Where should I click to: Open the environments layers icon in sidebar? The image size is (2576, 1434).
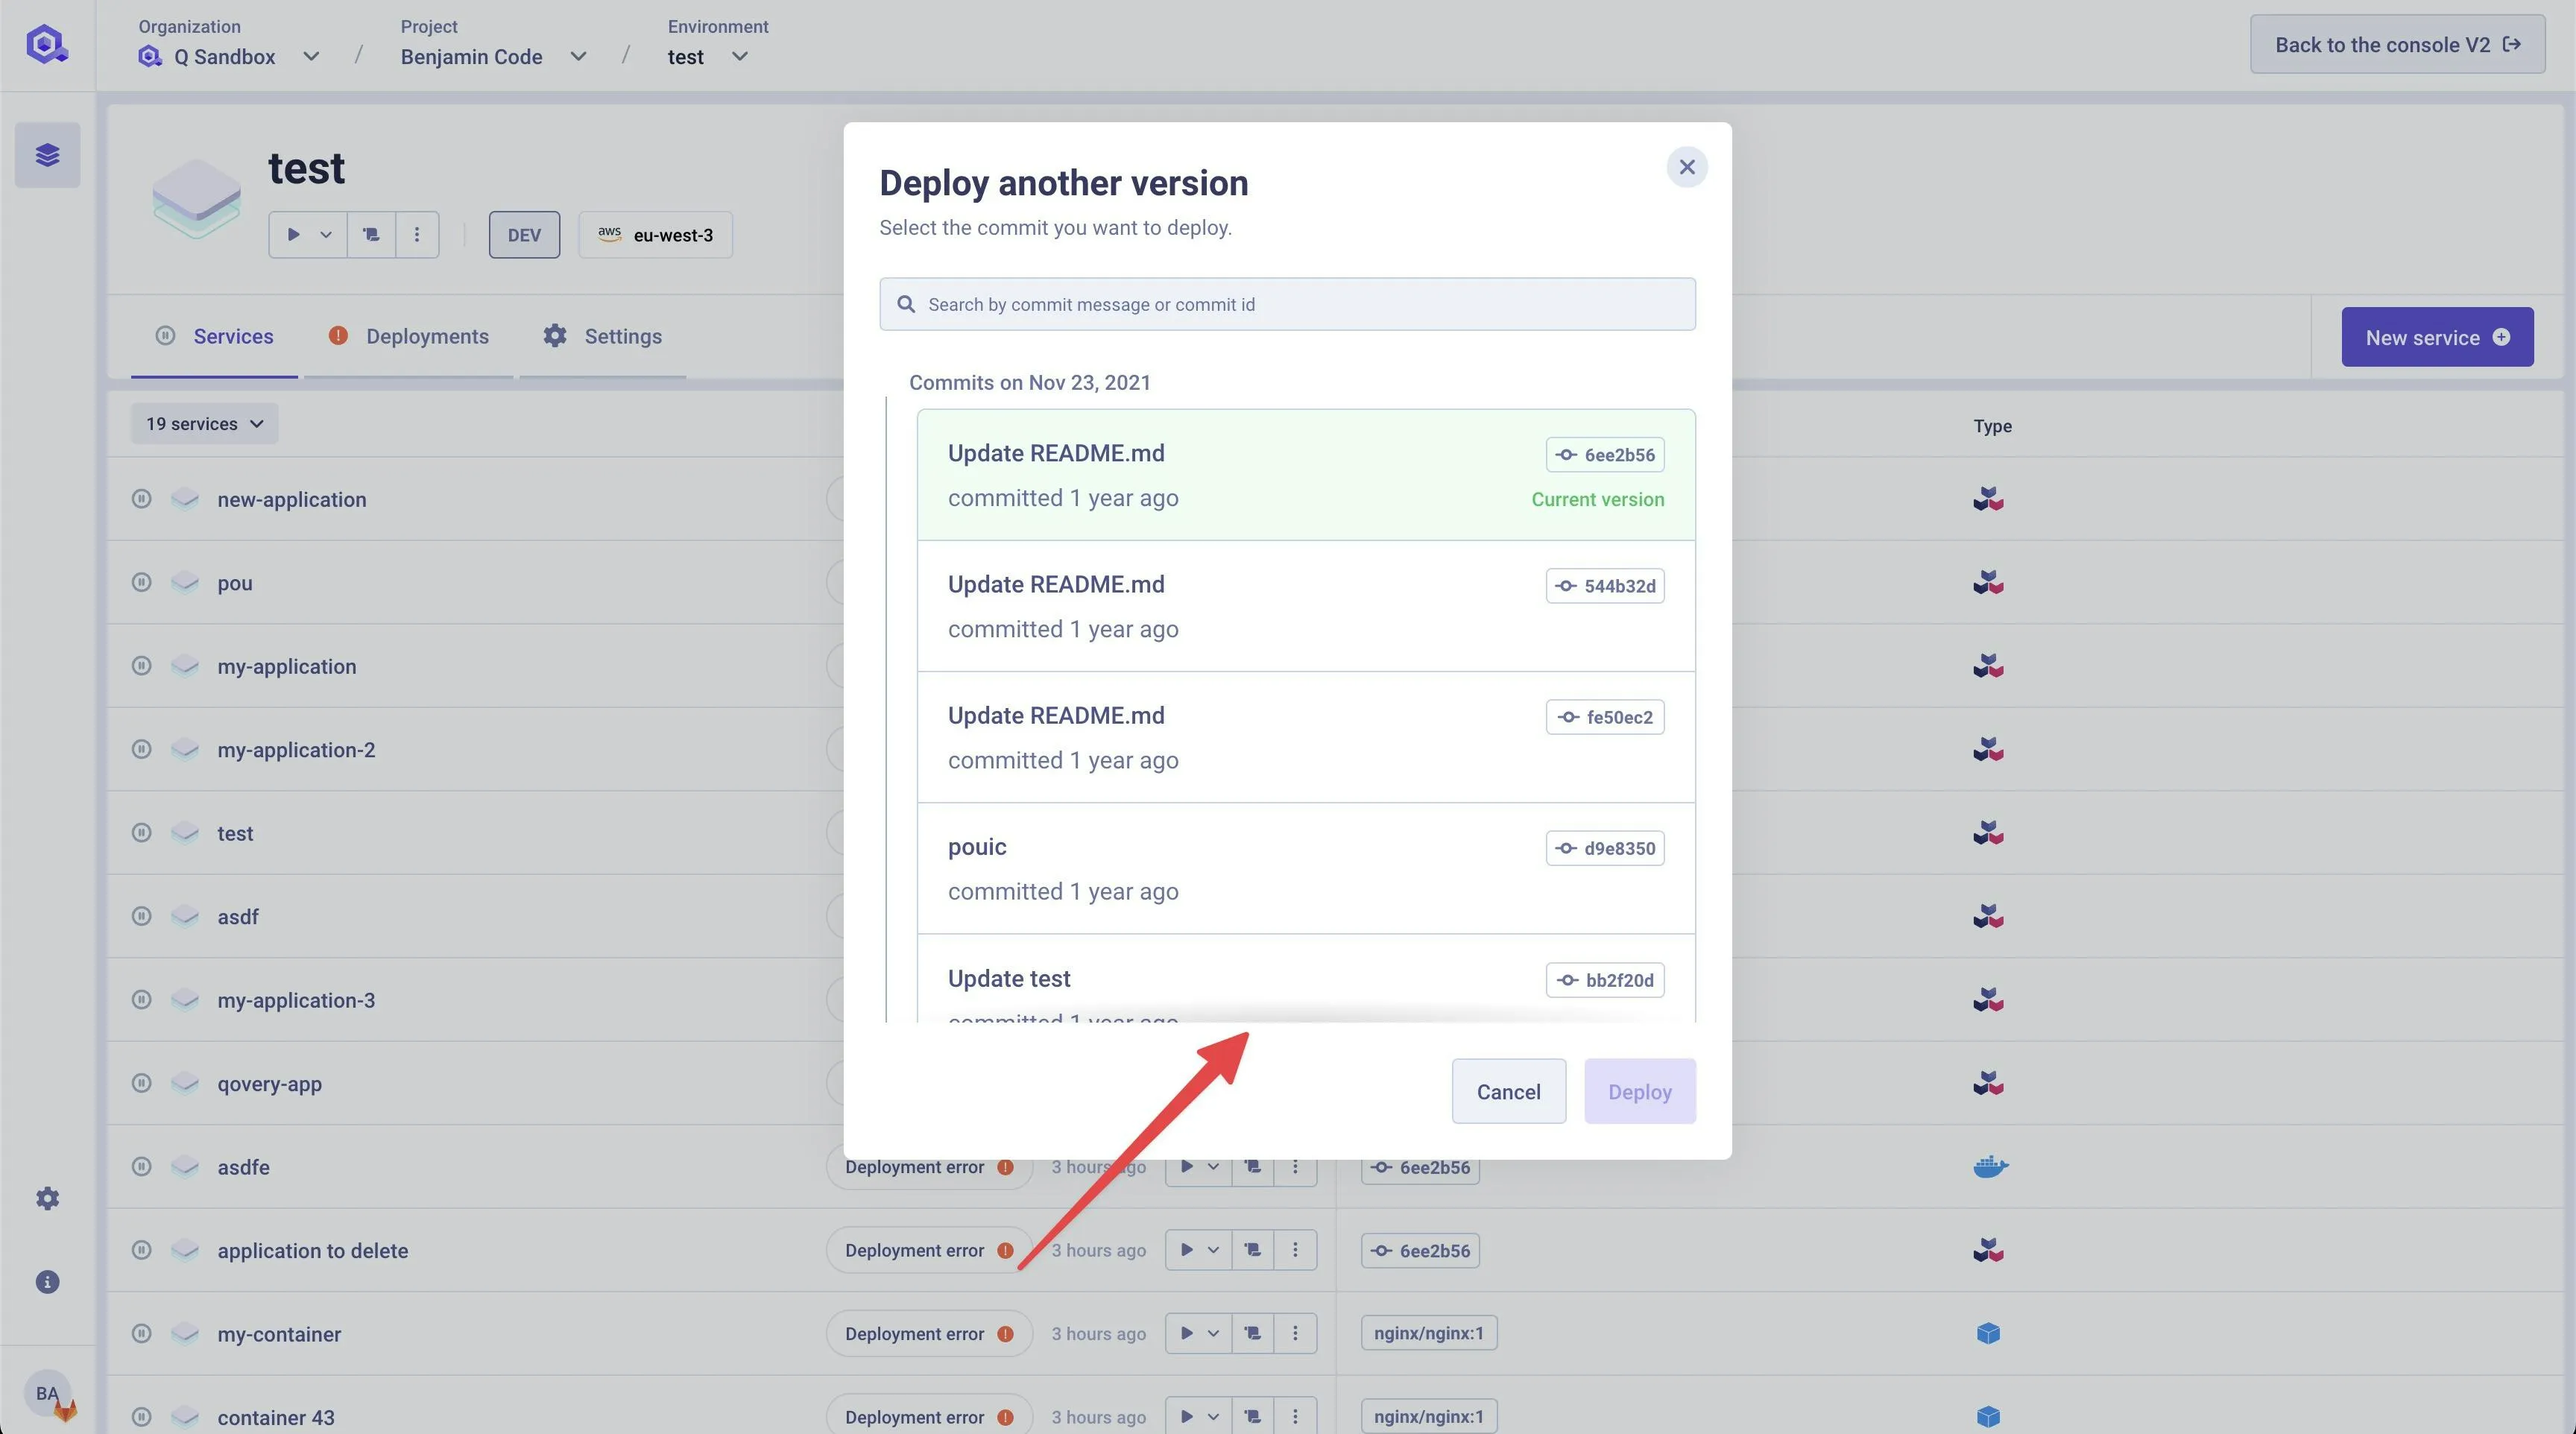pos(47,155)
